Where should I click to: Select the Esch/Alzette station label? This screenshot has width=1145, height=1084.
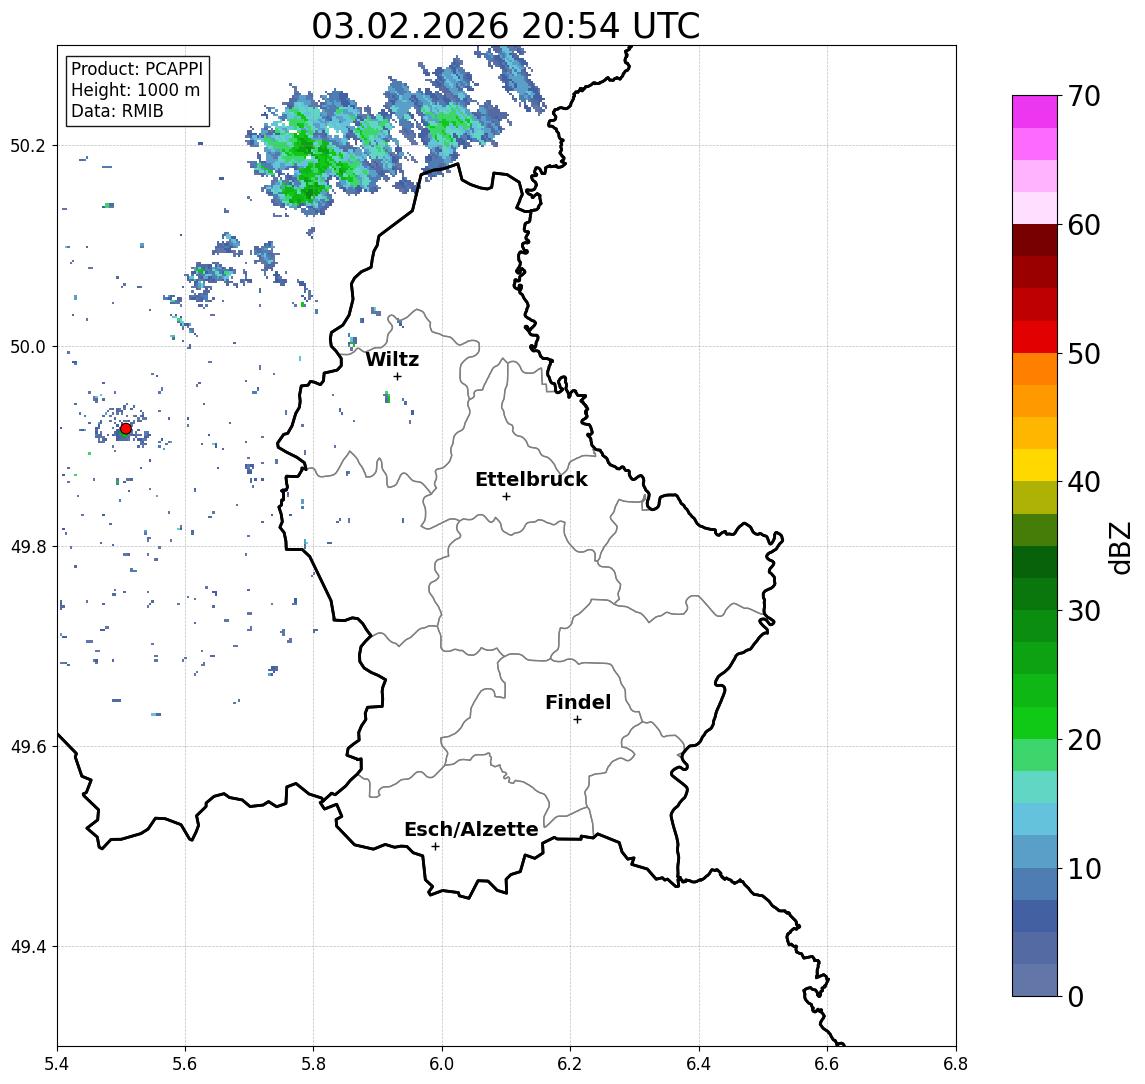pos(471,829)
